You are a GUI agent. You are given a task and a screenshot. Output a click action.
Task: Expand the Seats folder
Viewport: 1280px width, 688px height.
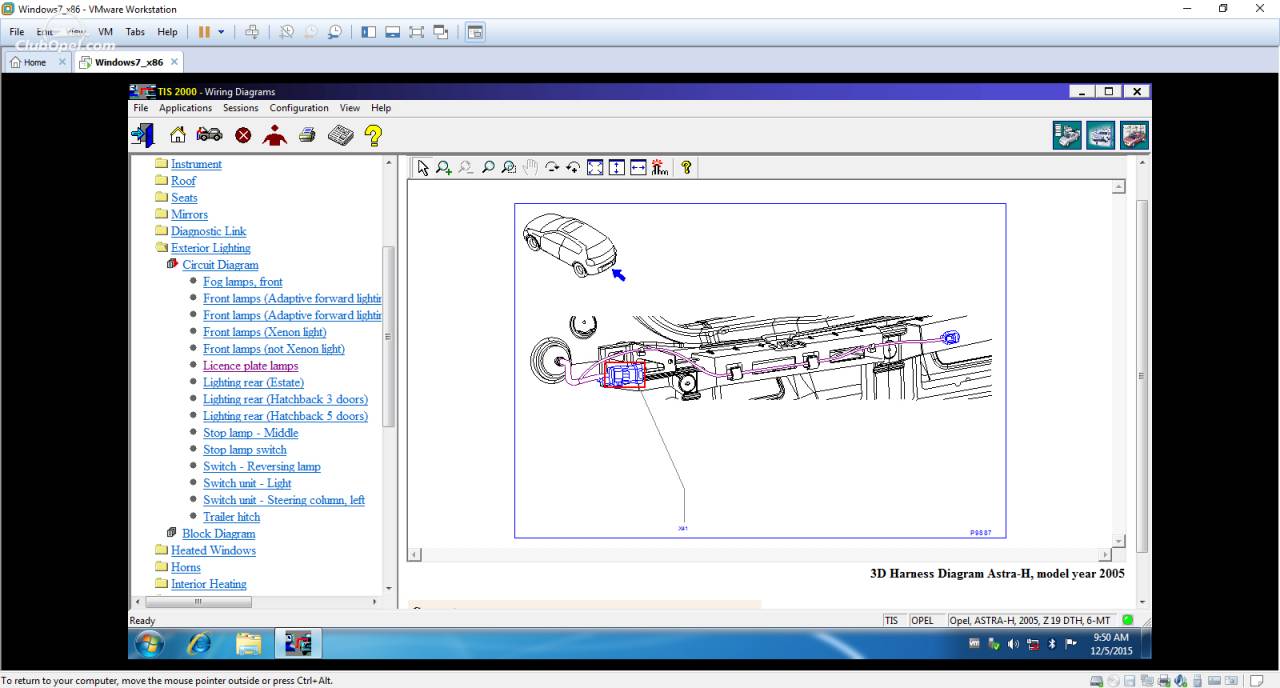(x=161, y=197)
